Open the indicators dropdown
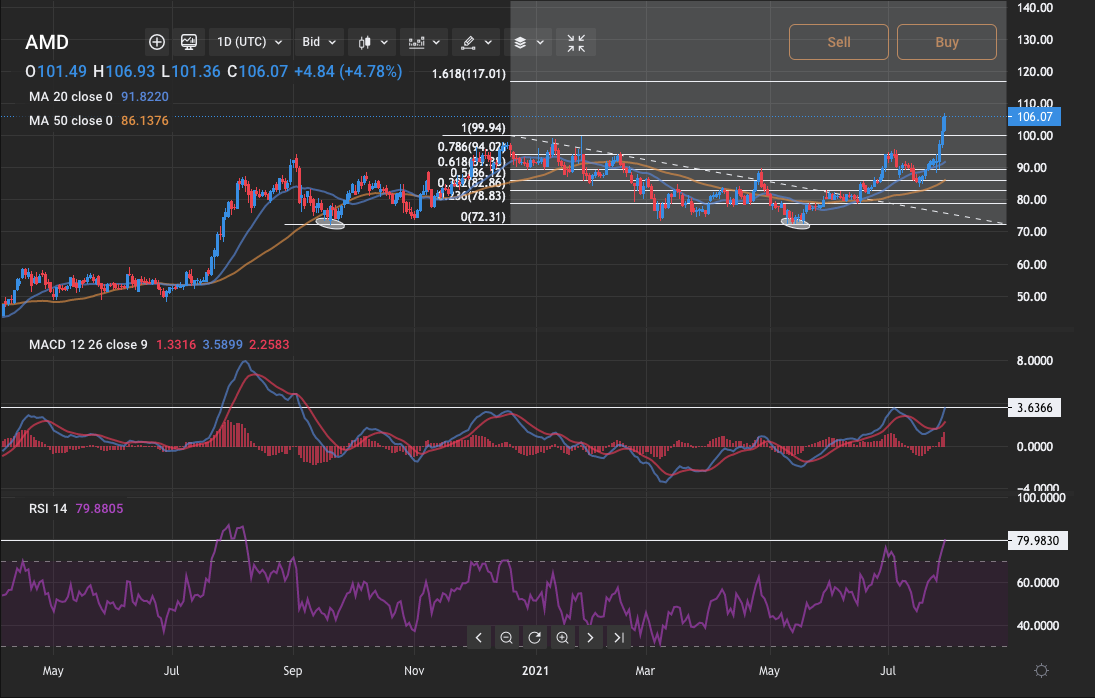The width and height of the screenshot is (1095, 698). [424, 43]
